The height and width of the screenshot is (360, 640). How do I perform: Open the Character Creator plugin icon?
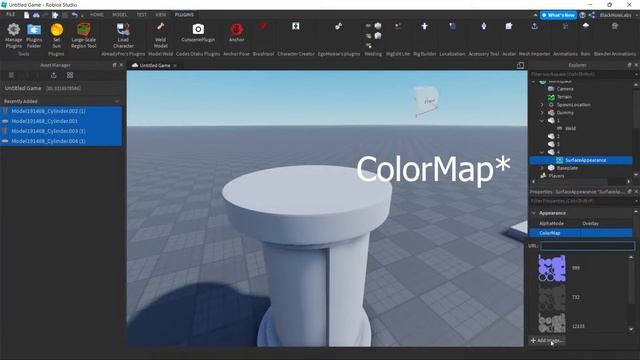point(296,26)
